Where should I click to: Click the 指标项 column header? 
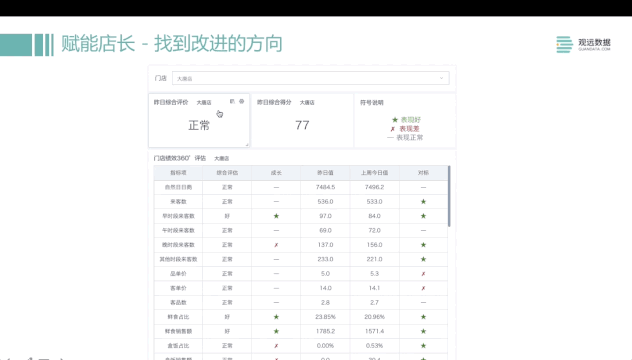[x=178, y=173]
